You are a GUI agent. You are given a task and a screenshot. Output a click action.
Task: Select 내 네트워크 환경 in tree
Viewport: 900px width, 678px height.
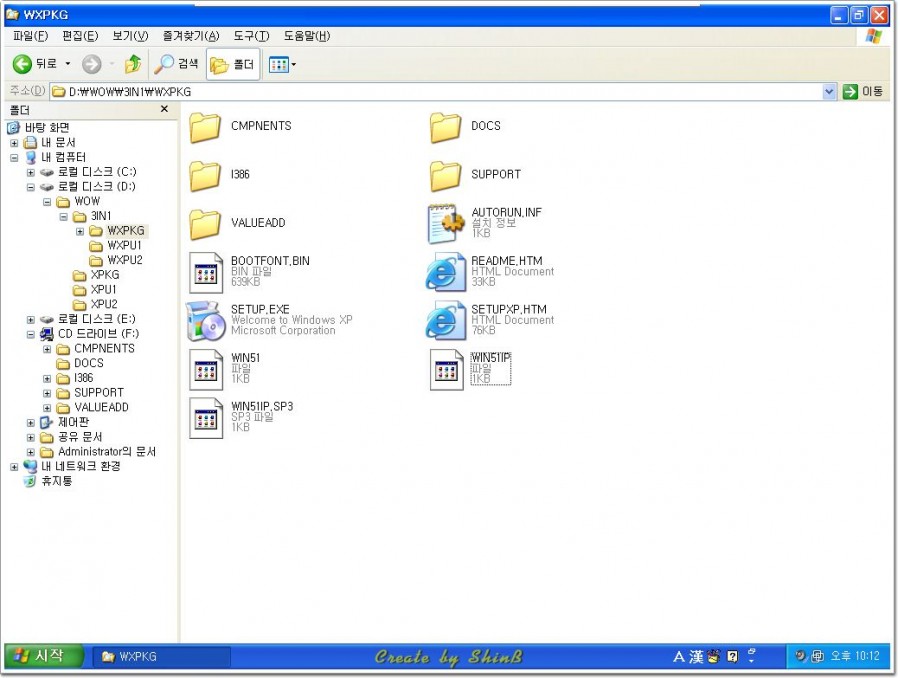(81, 467)
